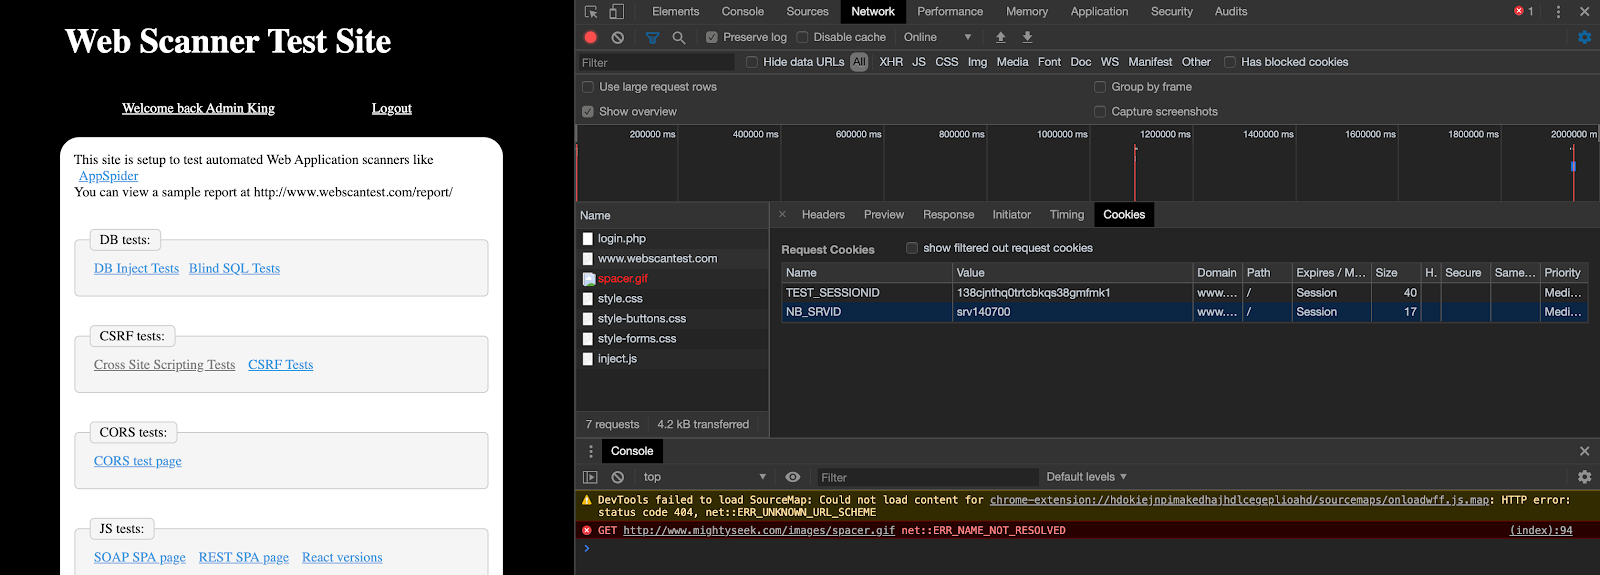The height and width of the screenshot is (575, 1600).
Task: Toggle the network filter funnel icon
Action: click(x=652, y=37)
